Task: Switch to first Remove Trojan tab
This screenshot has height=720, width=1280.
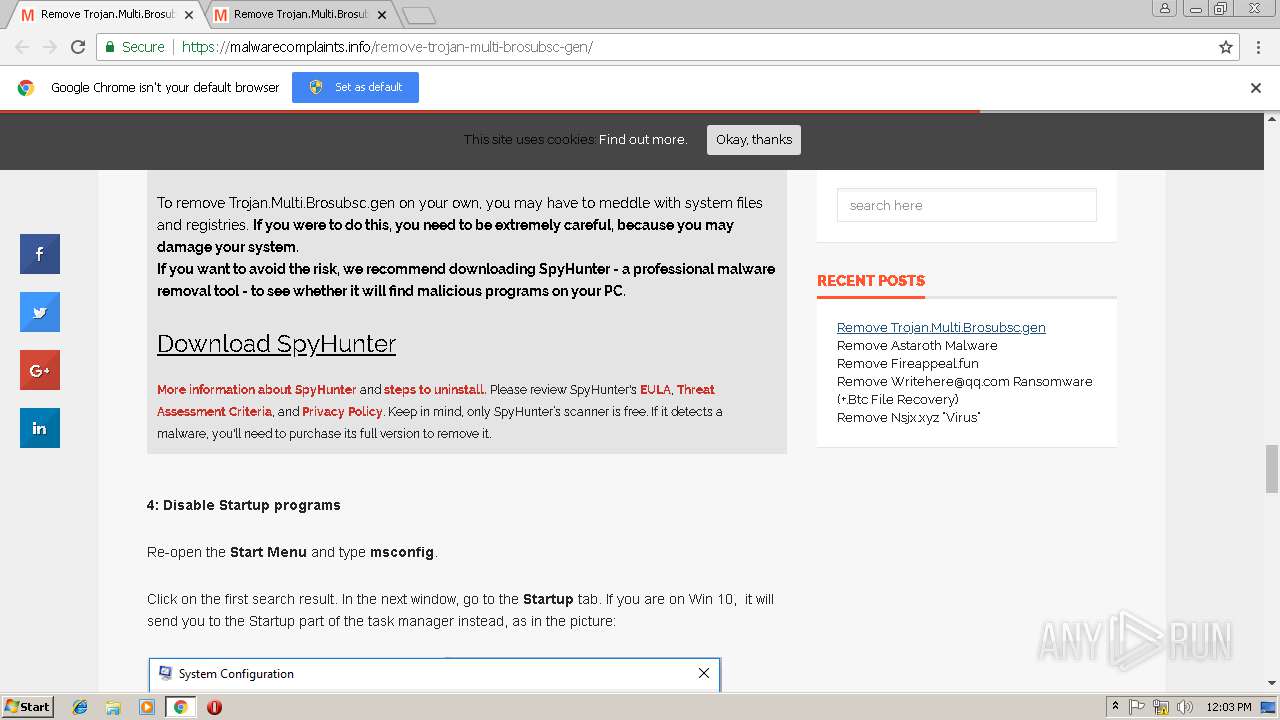Action: [x=107, y=15]
